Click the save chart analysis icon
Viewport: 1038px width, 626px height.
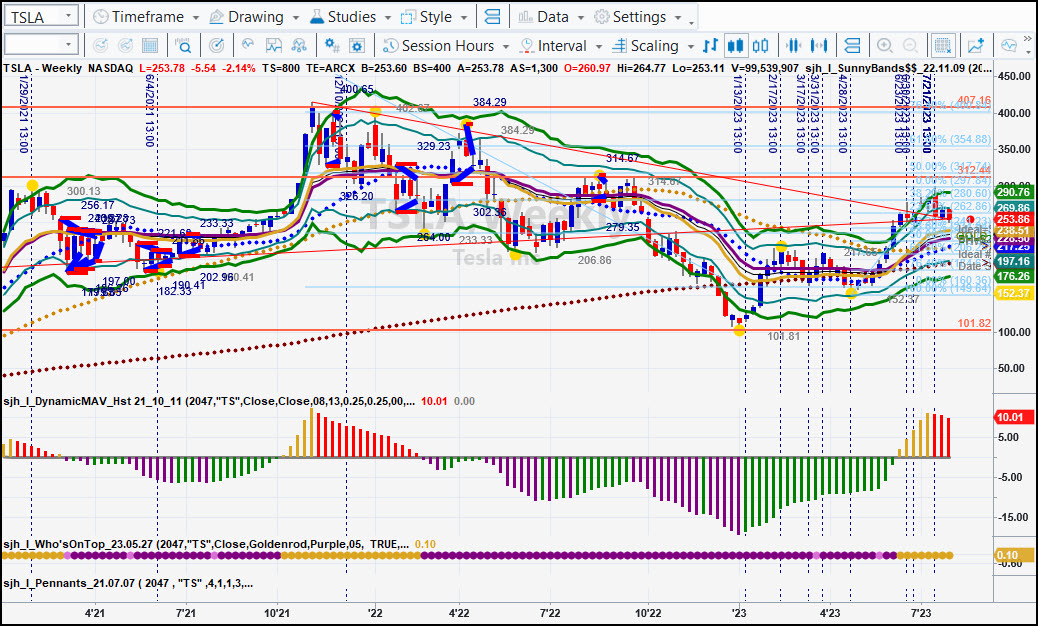273,46
